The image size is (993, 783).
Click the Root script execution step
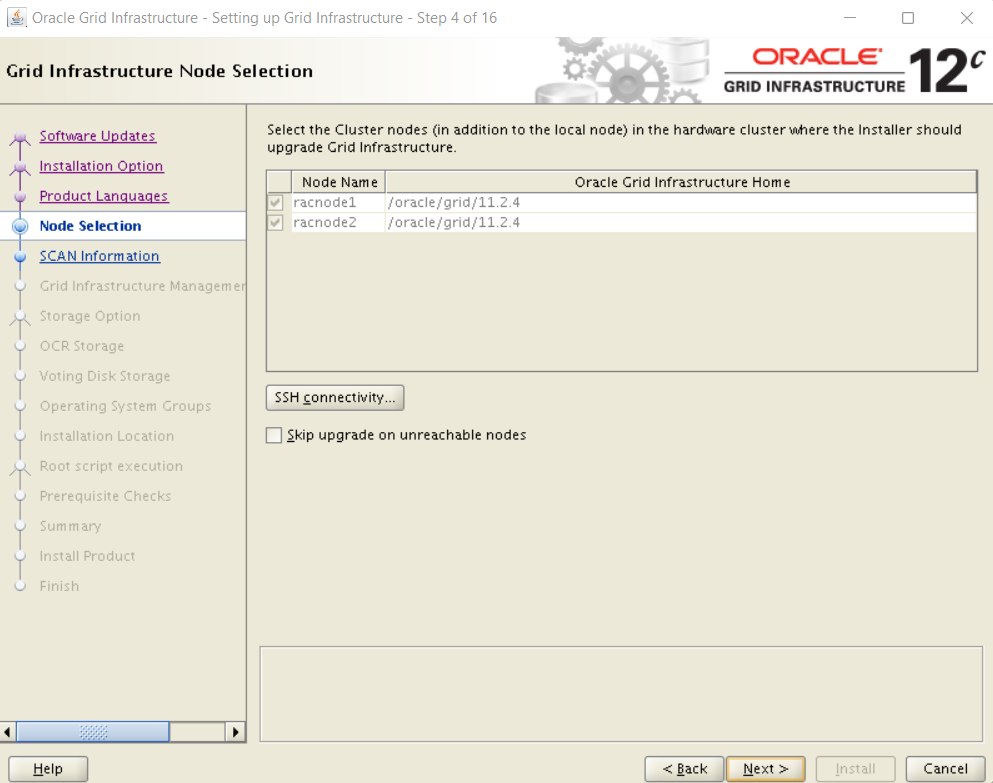pos(111,466)
